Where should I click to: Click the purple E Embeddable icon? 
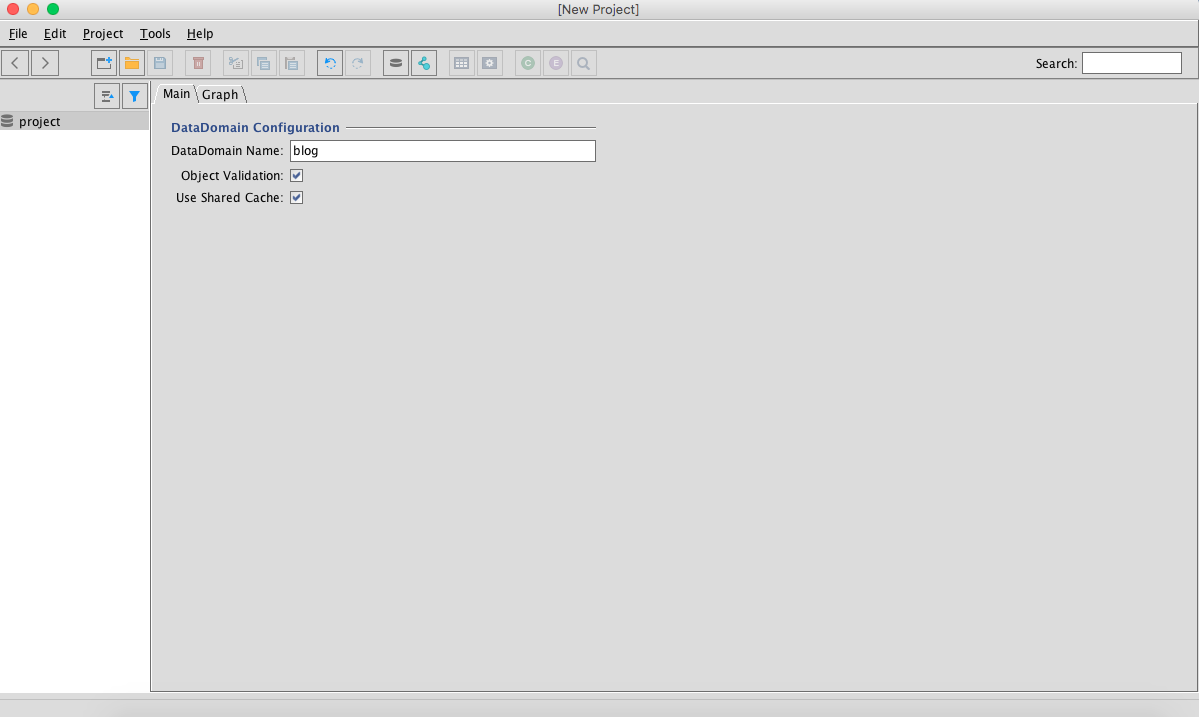tap(556, 63)
